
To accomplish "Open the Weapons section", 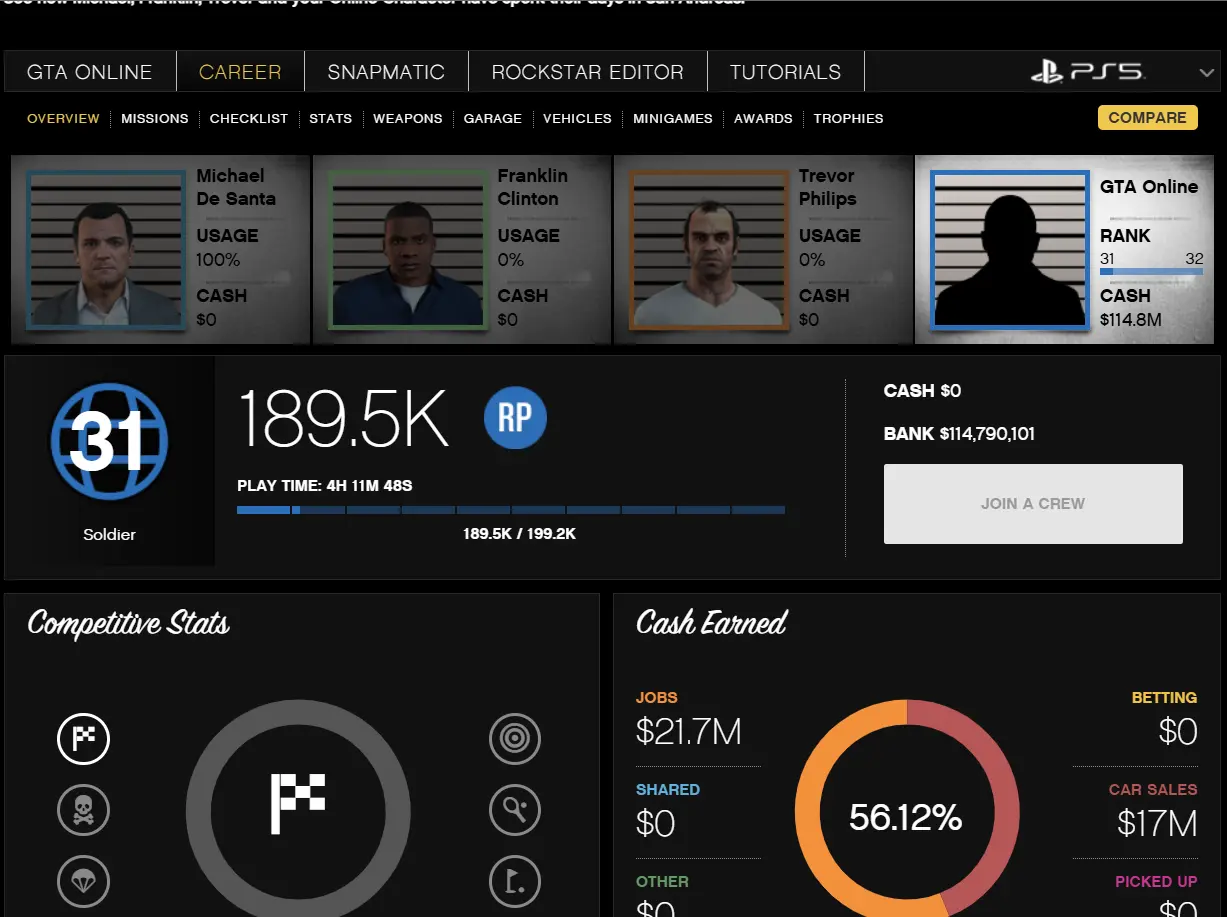I will point(408,118).
